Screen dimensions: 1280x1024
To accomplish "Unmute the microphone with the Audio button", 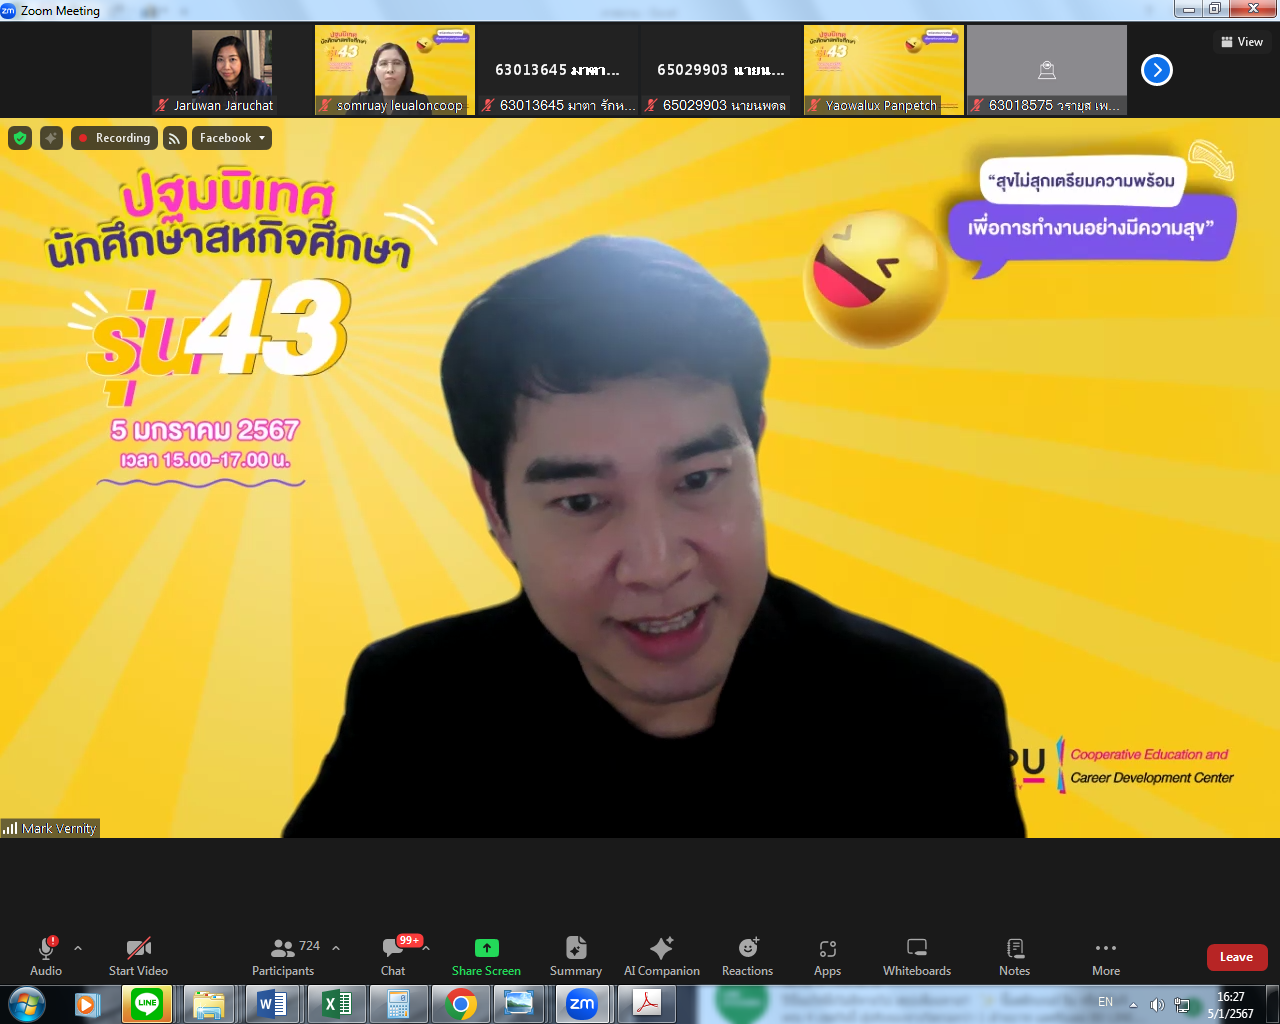I will click(46, 956).
